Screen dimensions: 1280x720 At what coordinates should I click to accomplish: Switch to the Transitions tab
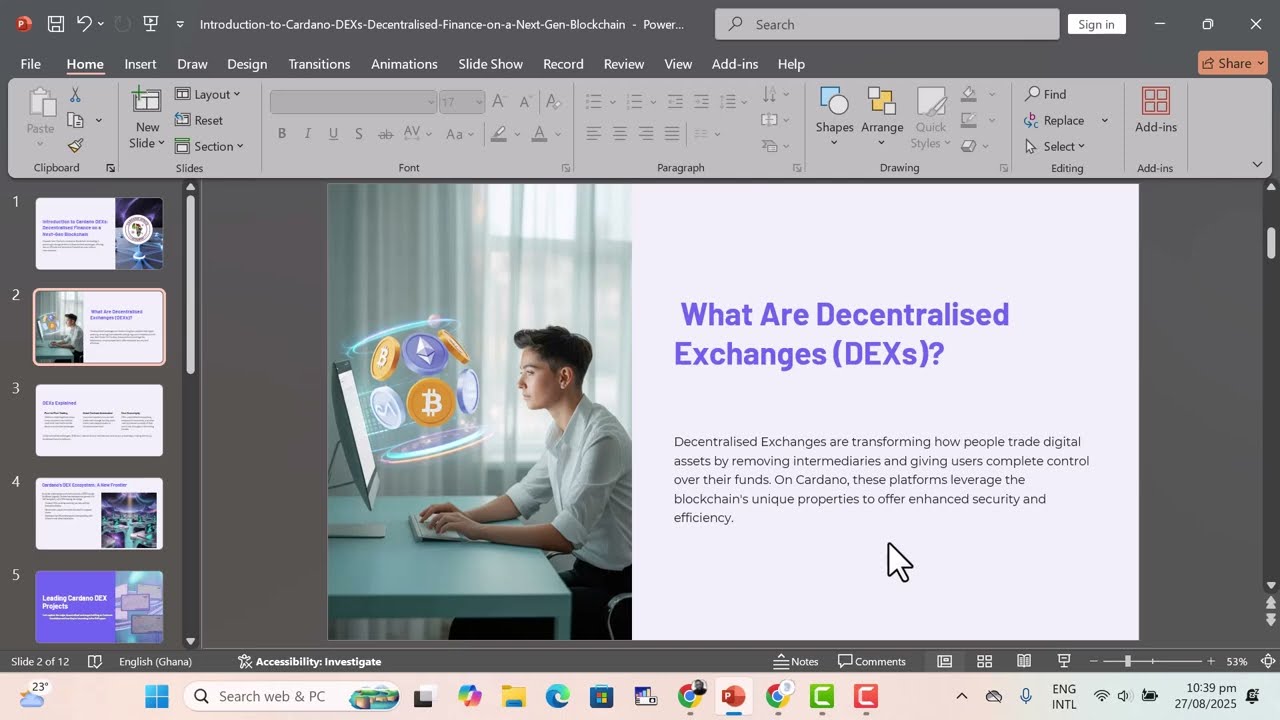pyautogui.click(x=319, y=64)
